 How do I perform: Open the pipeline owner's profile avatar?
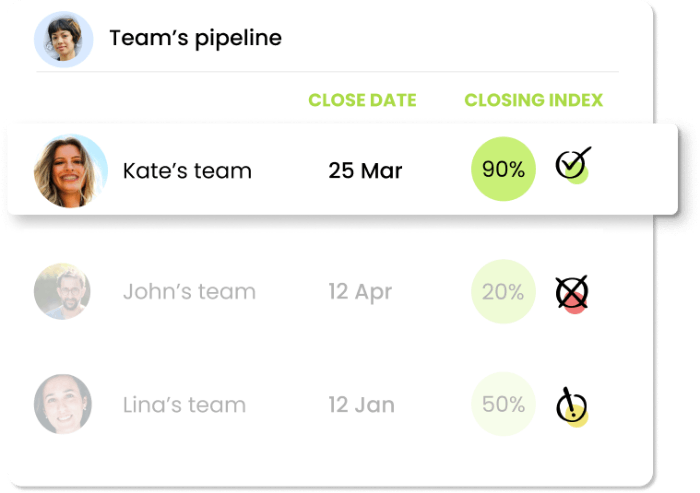(63, 39)
